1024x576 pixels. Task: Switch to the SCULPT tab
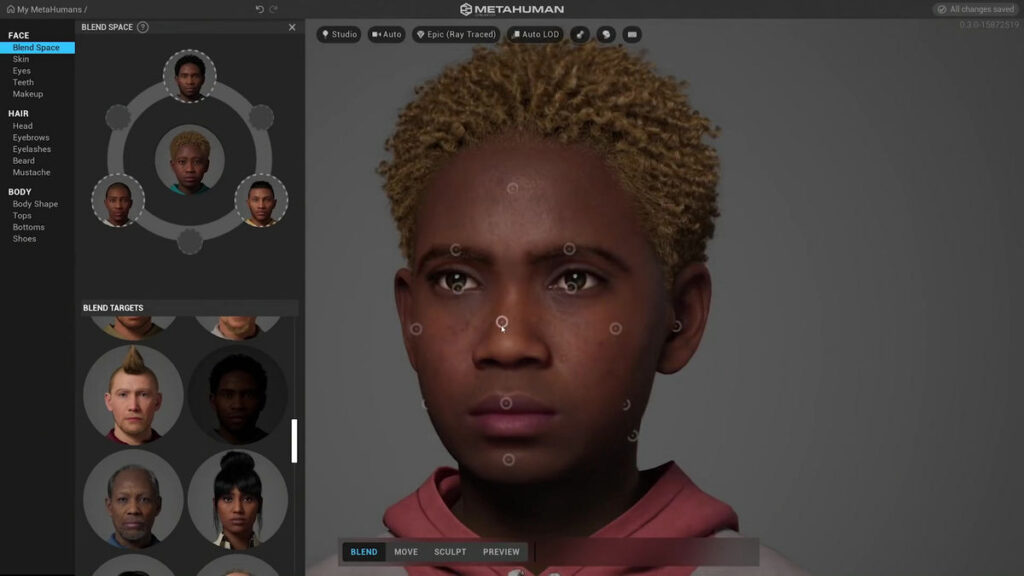point(449,551)
